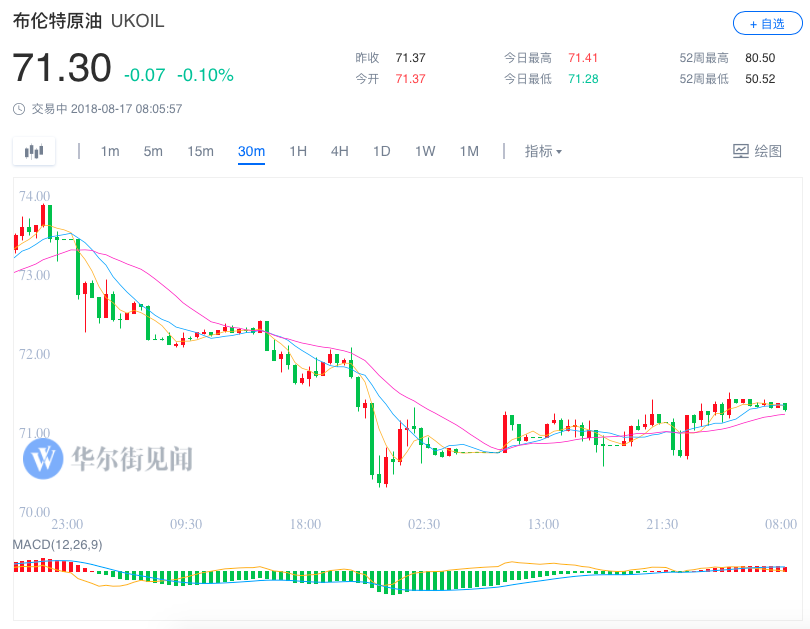Add UKOIL via the +自选 button

click(767, 23)
